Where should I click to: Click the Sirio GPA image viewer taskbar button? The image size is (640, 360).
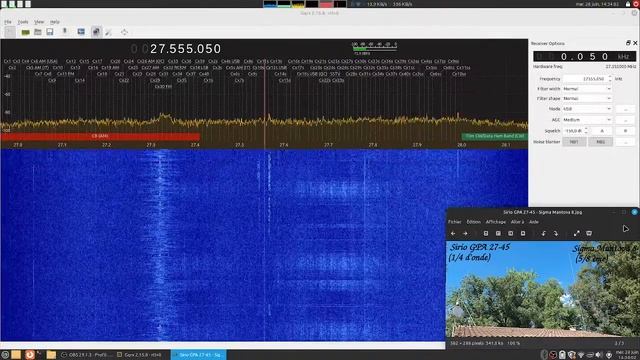(x=199, y=355)
